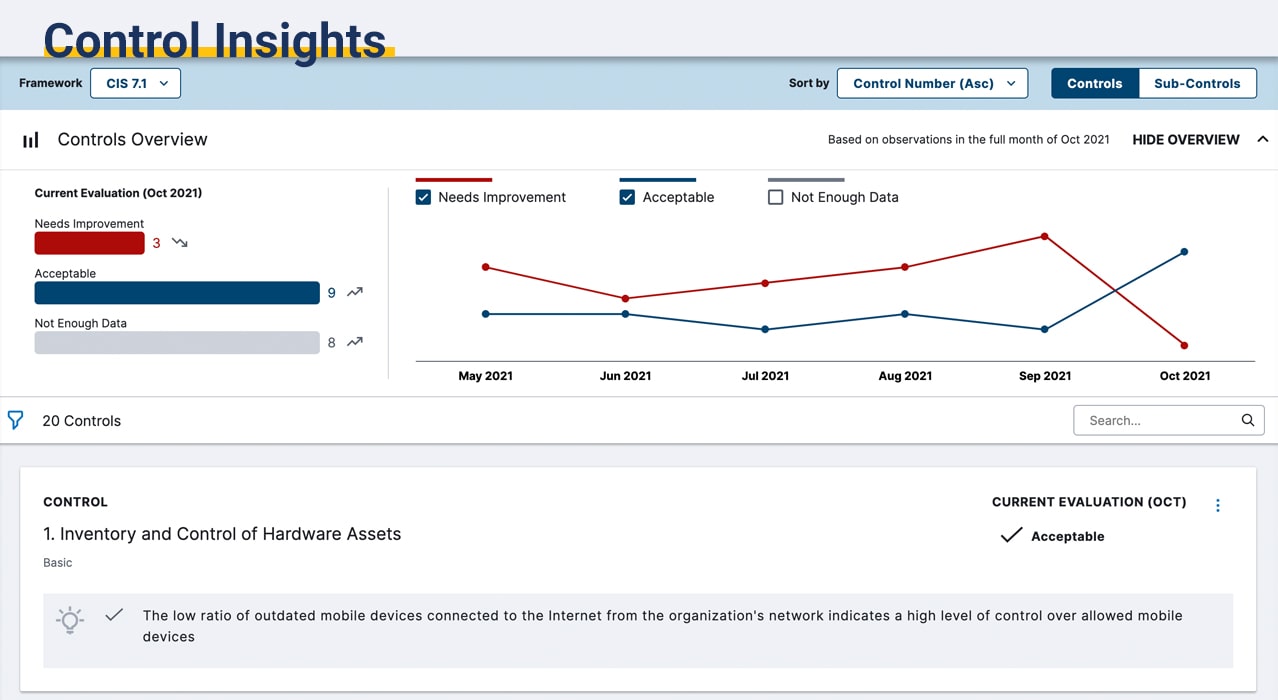
Task: Click the trend arrow beside Not Enough Data count
Action: click(x=355, y=342)
